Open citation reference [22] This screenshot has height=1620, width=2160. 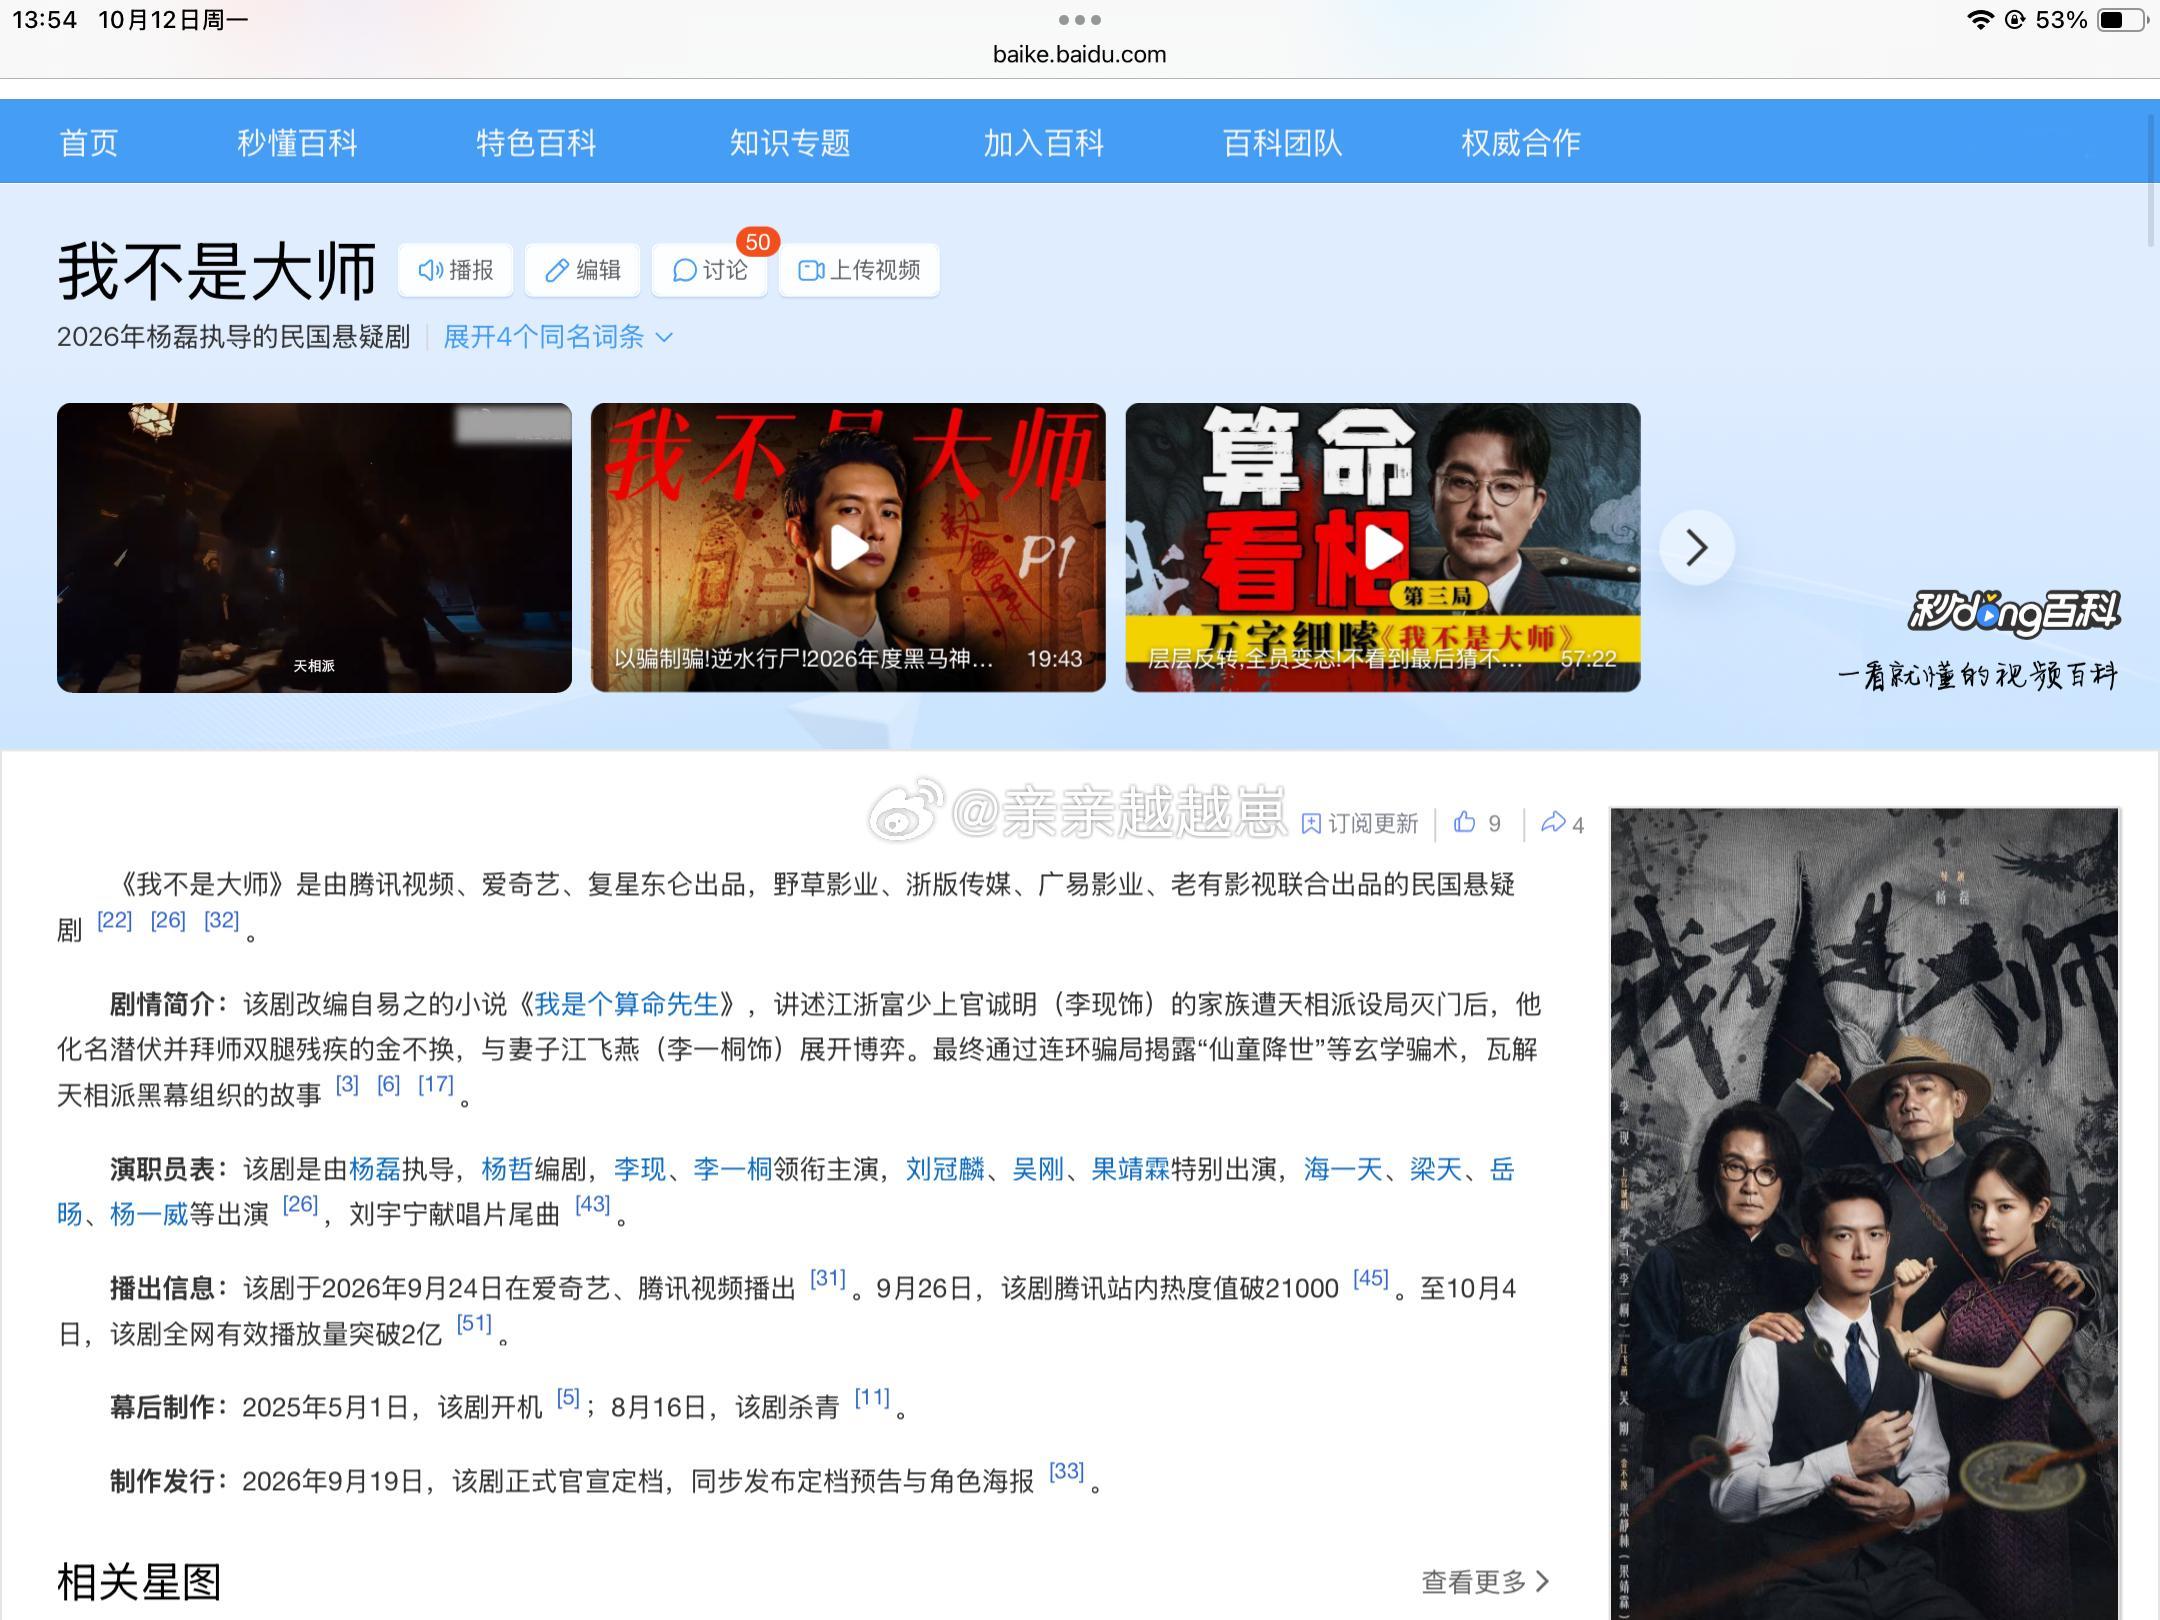[114, 920]
